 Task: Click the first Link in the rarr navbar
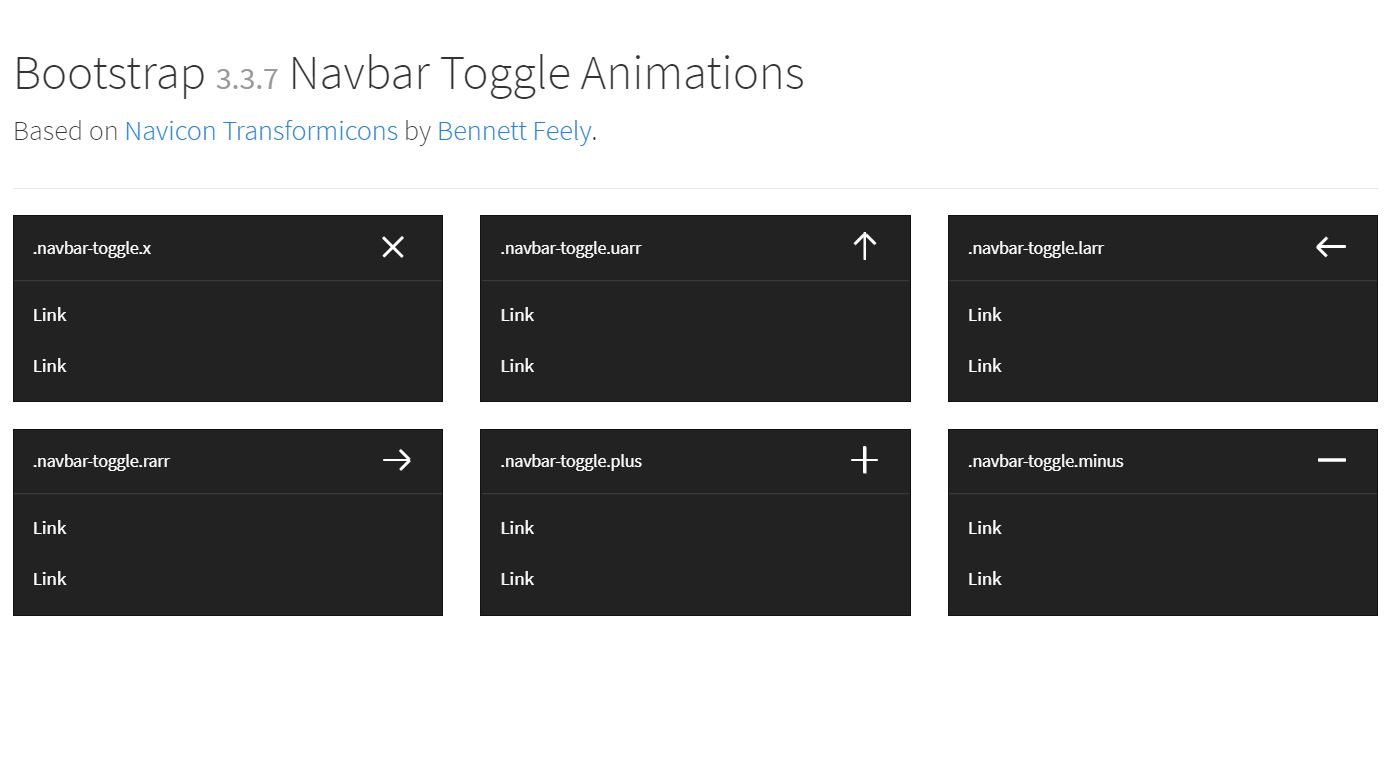click(49, 527)
